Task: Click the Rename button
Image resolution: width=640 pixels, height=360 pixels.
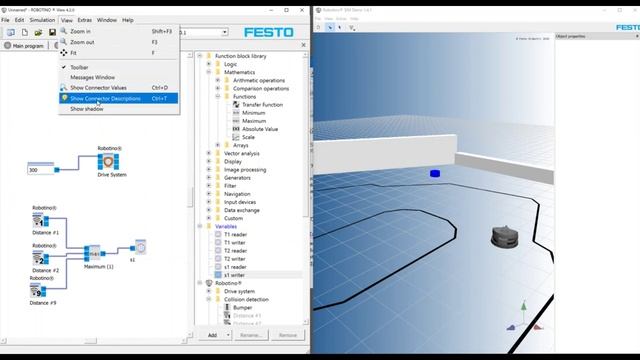Action: tap(251, 335)
